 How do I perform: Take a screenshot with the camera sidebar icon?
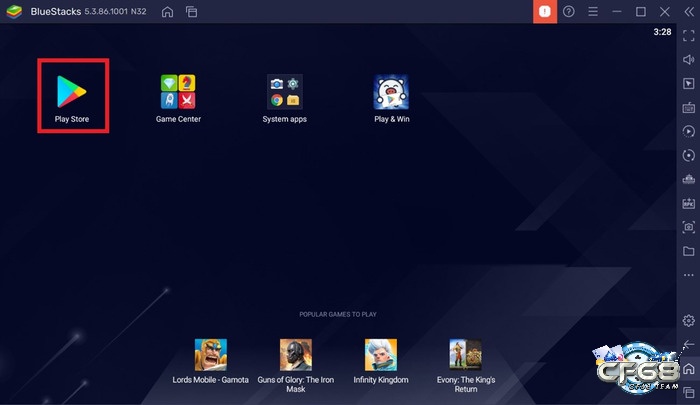coord(688,227)
